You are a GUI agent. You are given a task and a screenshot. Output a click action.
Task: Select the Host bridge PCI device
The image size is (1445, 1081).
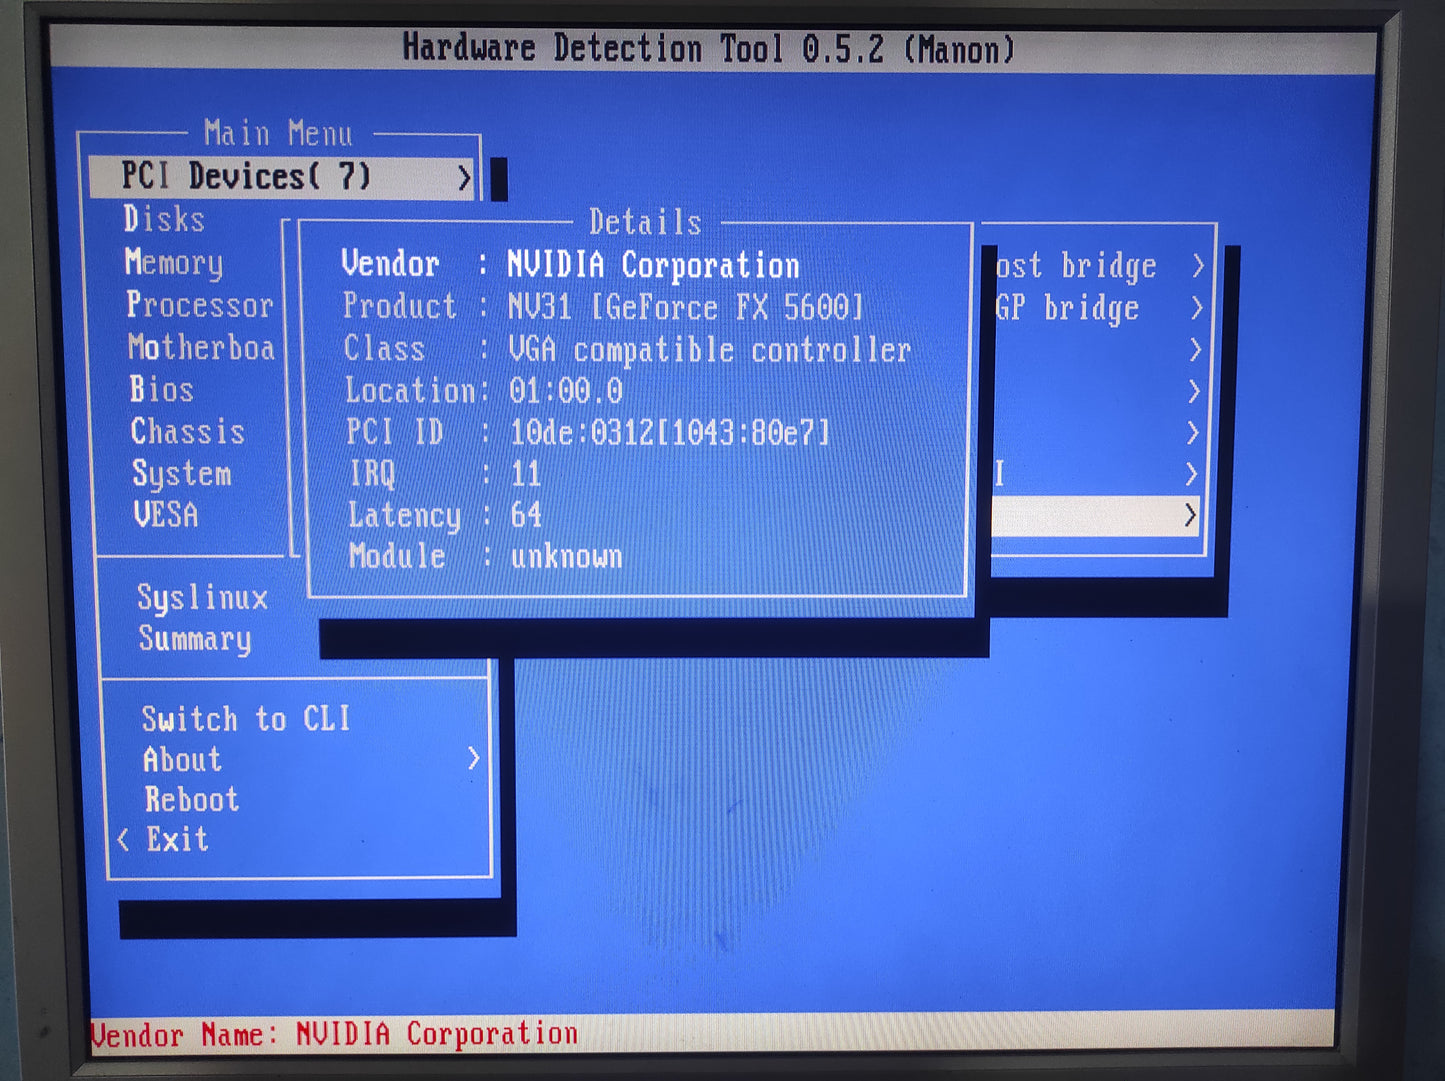pyautogui.click(x=1076, y=266)
